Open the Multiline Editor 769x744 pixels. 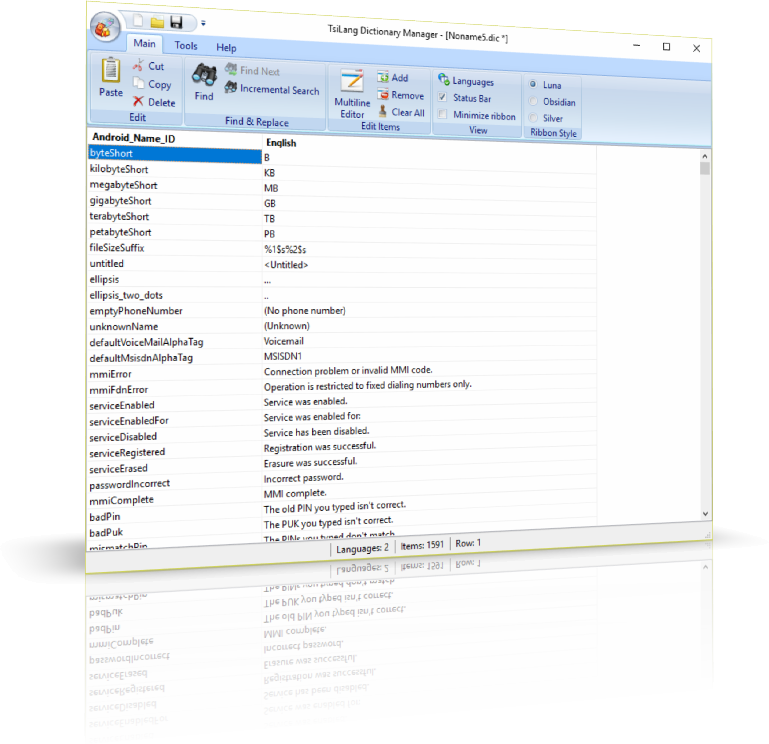point(352,94)
